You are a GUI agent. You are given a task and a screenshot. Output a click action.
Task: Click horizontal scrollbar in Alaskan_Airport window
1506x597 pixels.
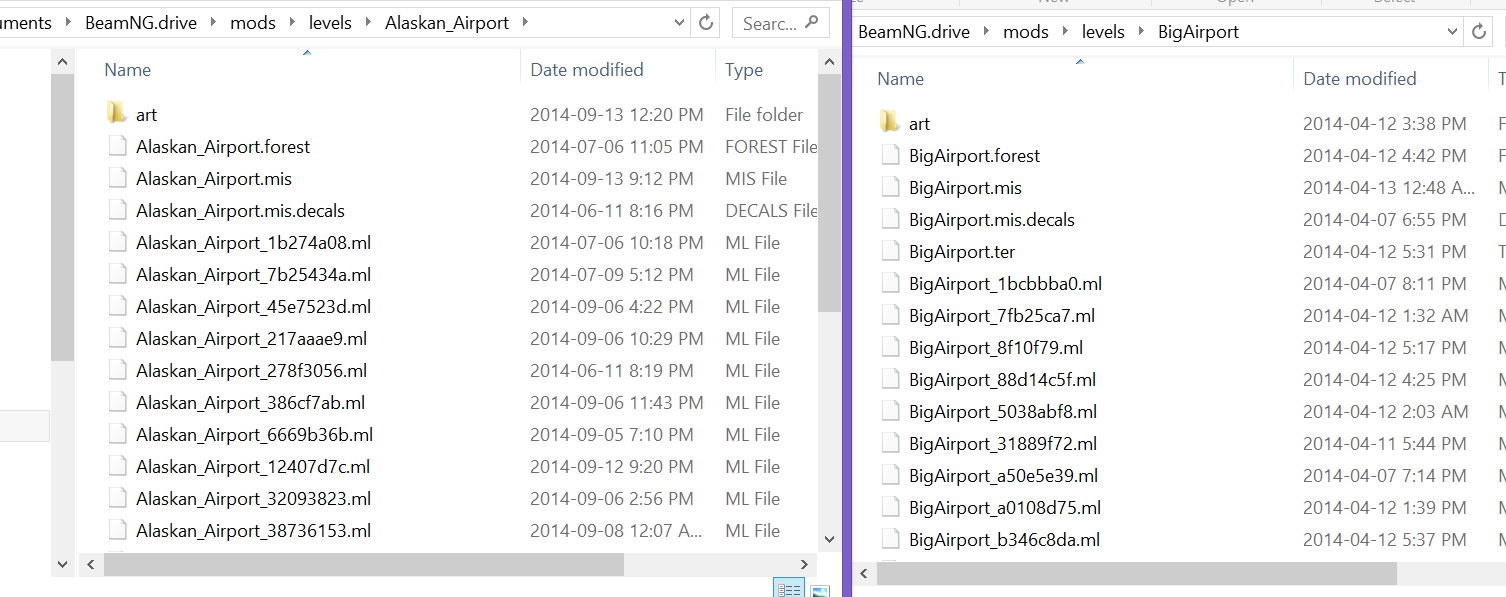364,565
